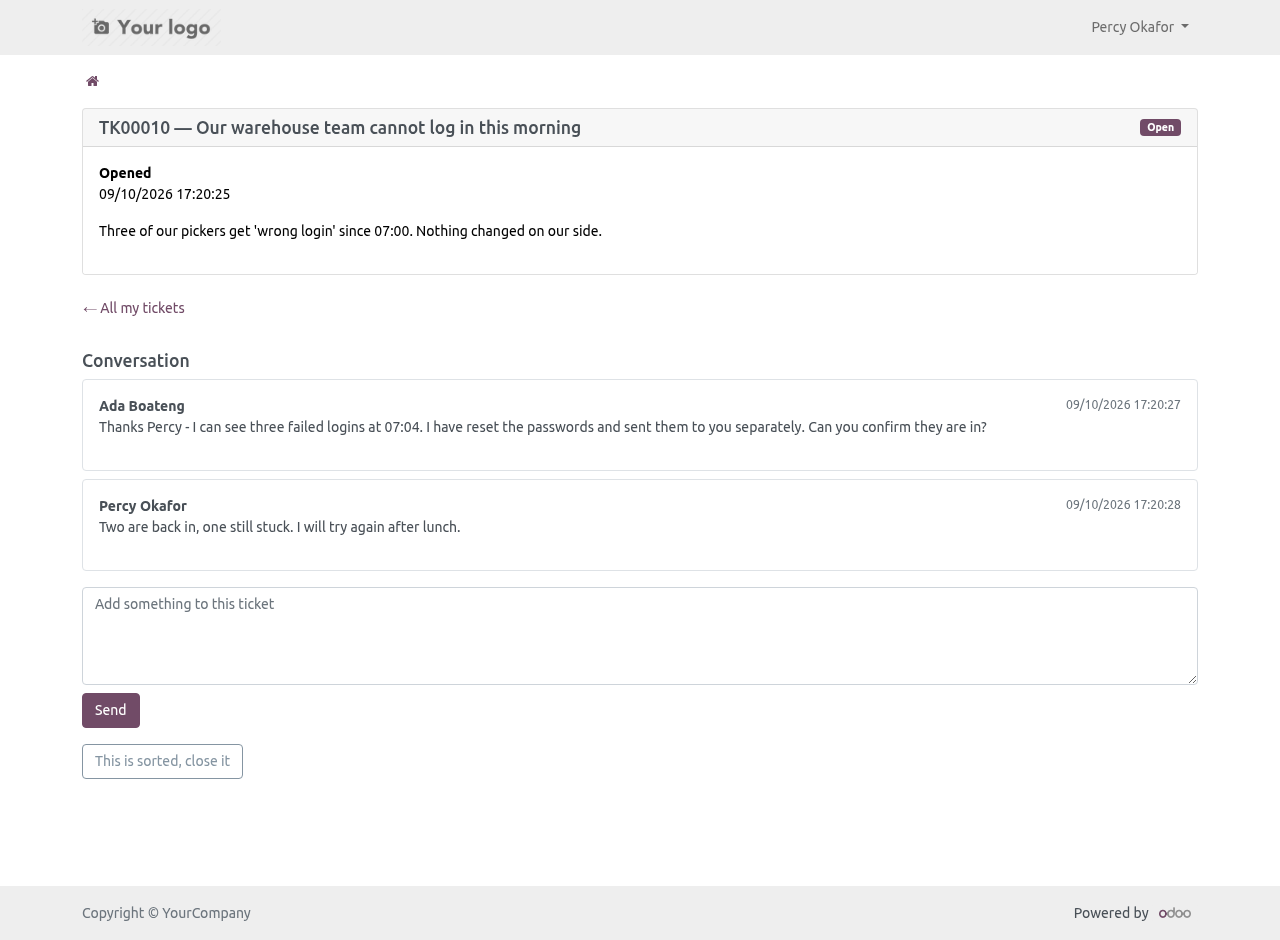Click This is sorted, close it button

click(x=162, y=761)
